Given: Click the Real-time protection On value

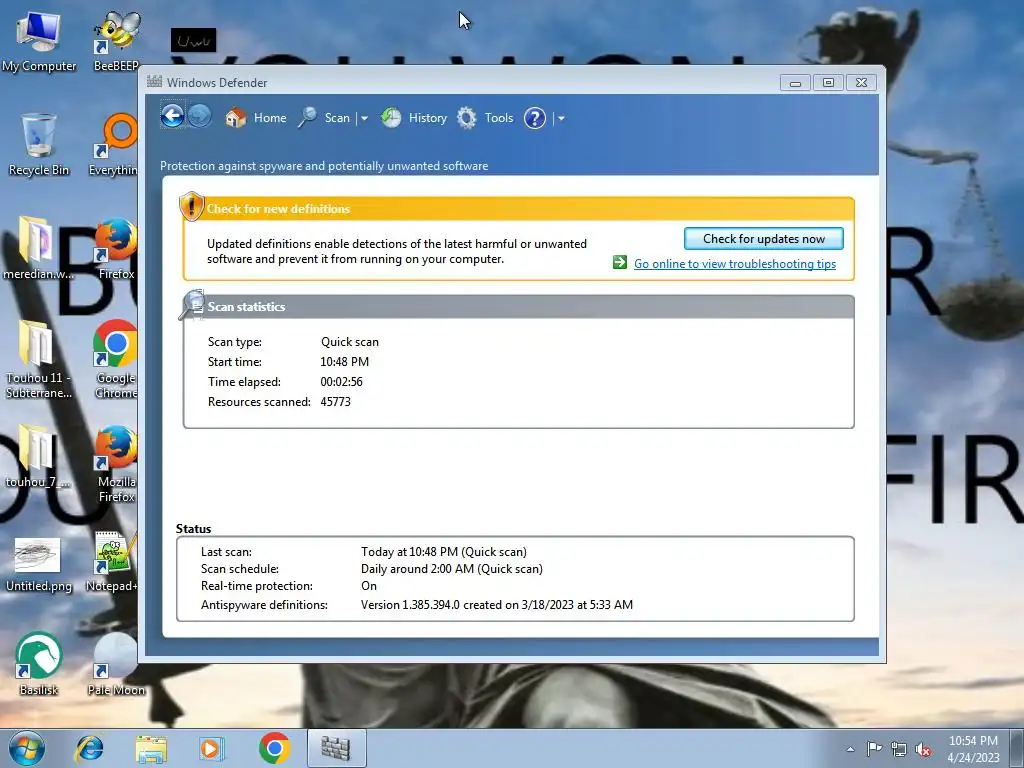Looking at the screenshot, I should pyautogui.click(x=369, y=586).
